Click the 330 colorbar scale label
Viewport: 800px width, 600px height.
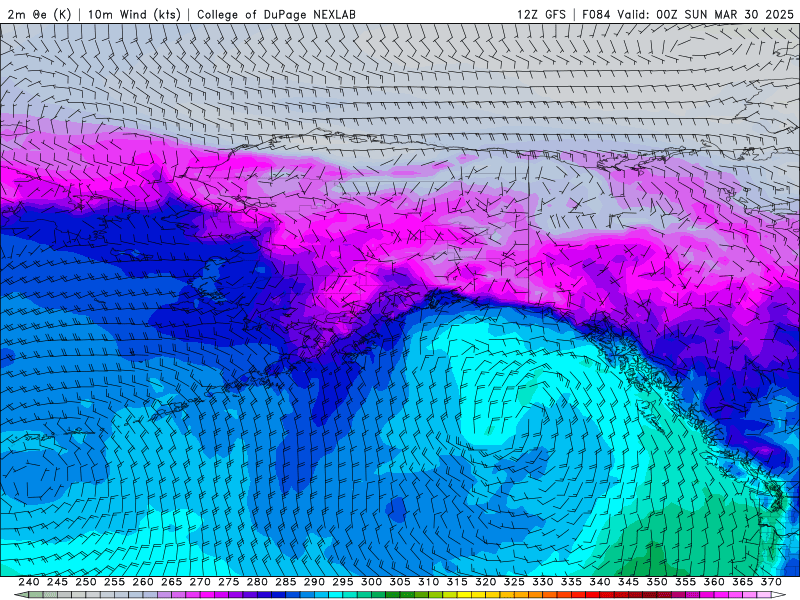coord(543,582)
